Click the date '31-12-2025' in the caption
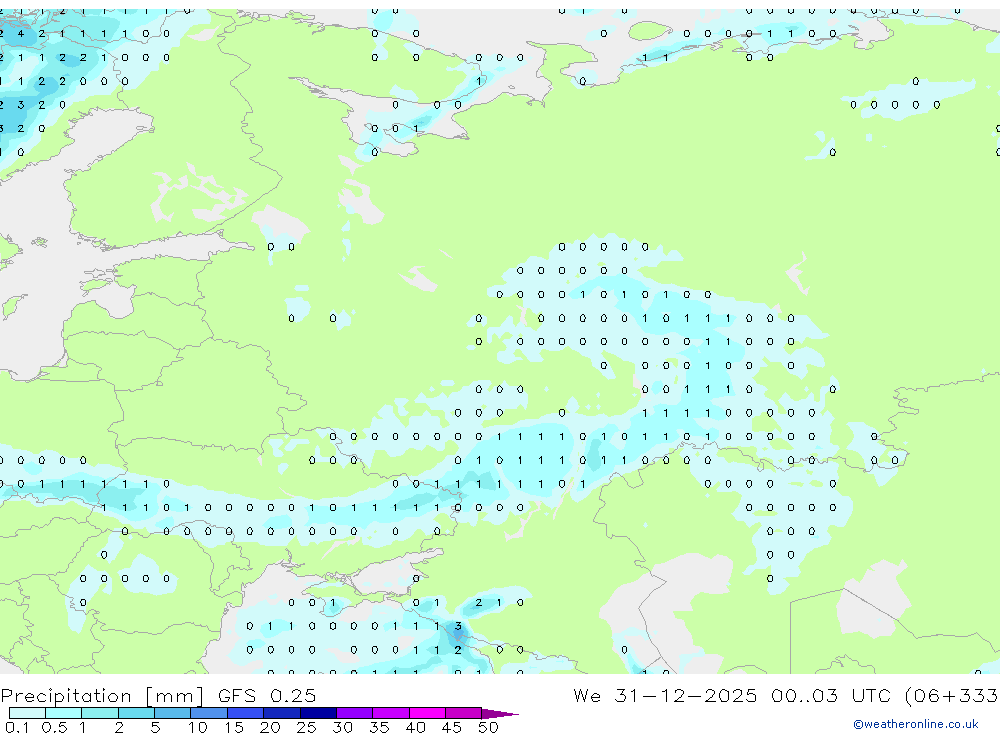This screenshot has height=733, width=1000. (686, 695)
